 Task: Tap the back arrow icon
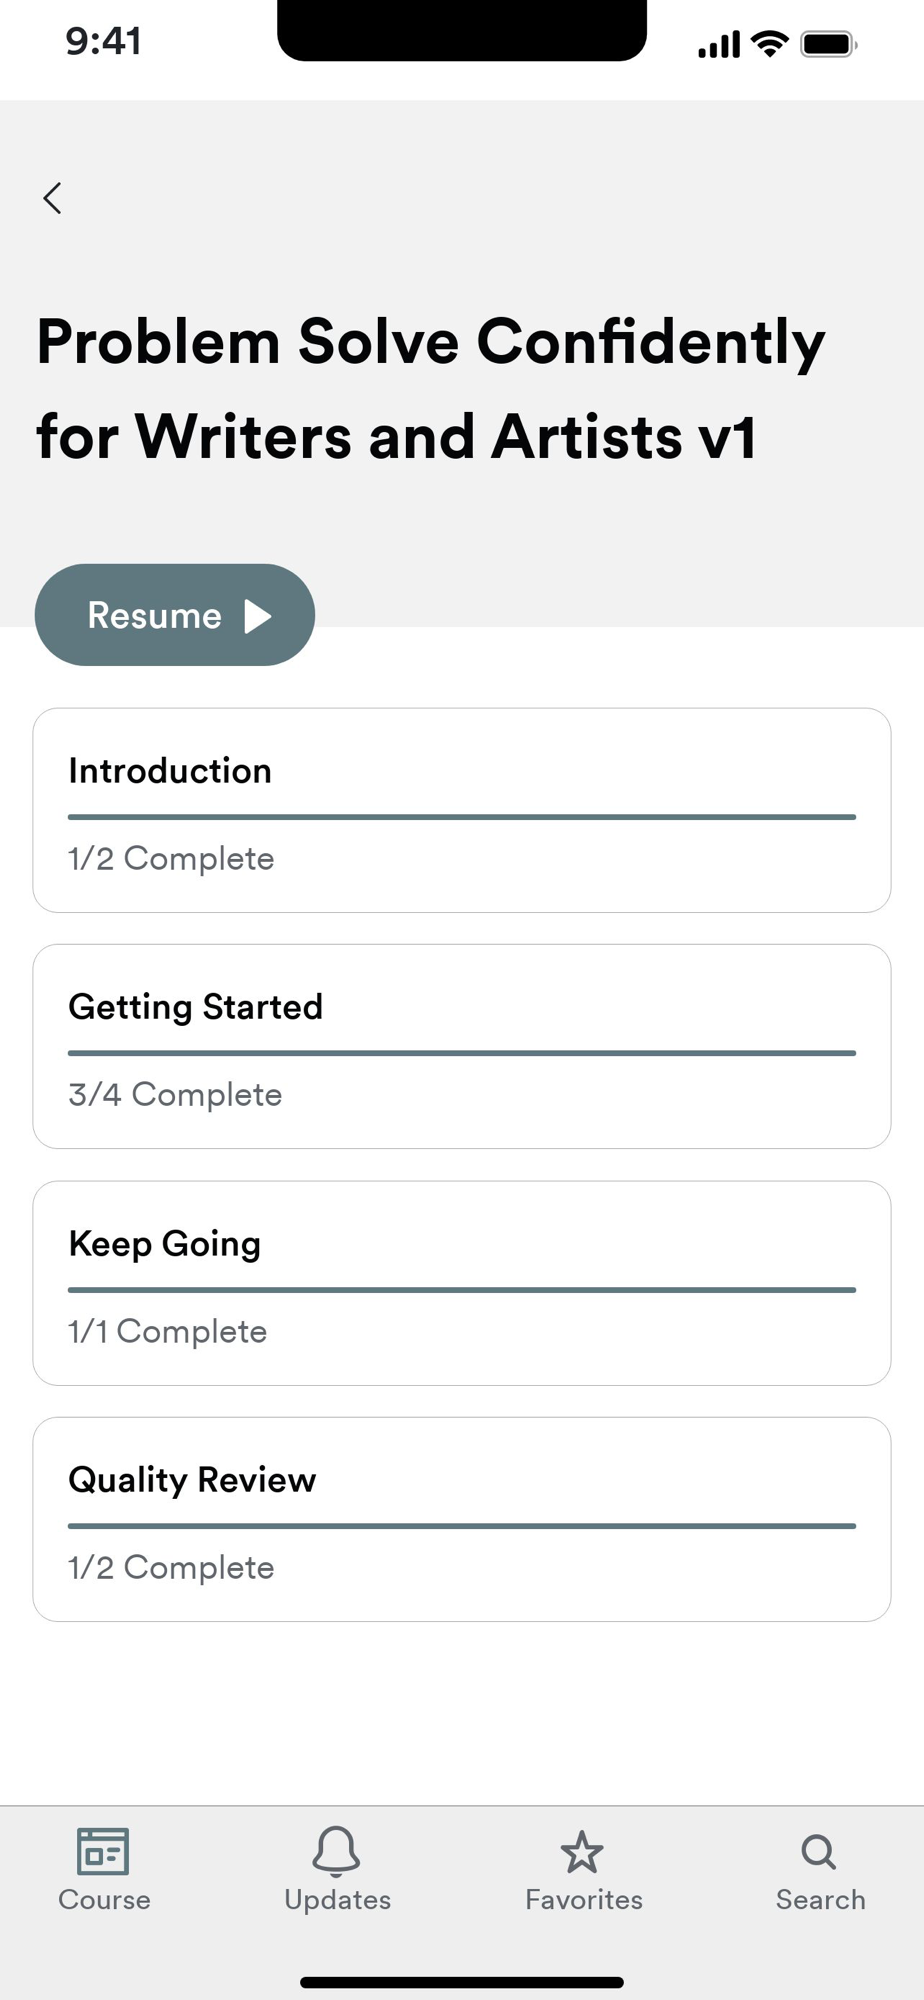point(53,198)
